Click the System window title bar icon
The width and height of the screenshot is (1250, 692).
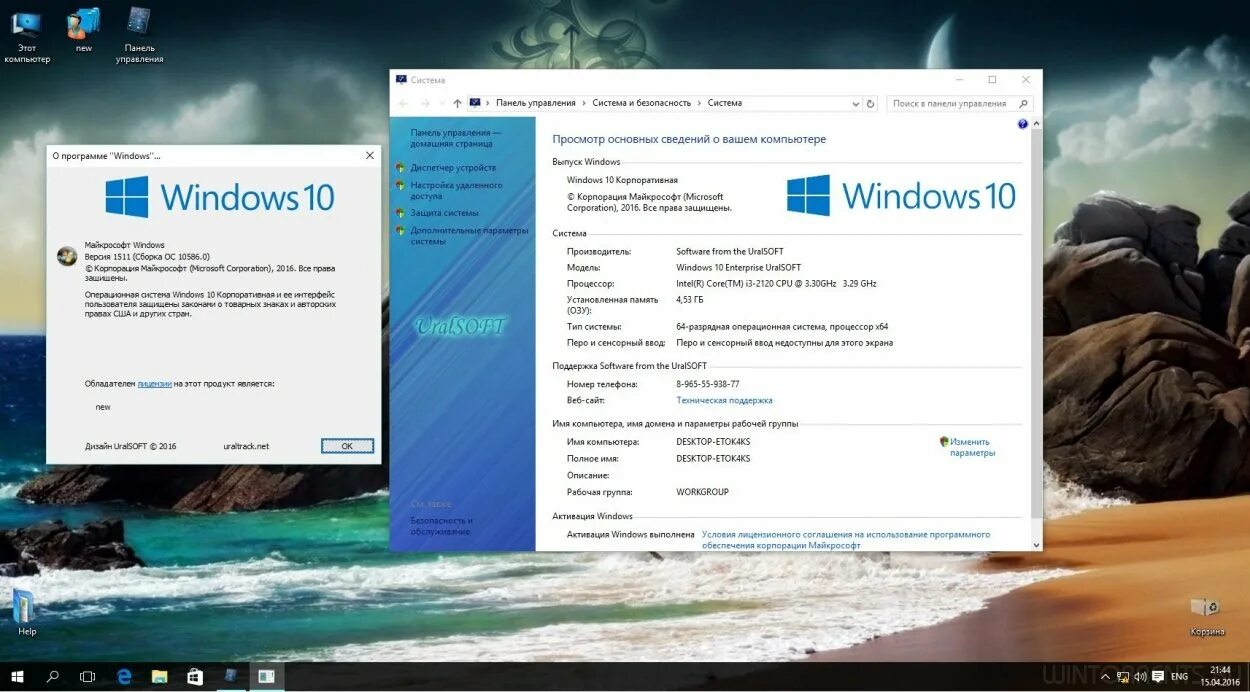pos(401,80)
